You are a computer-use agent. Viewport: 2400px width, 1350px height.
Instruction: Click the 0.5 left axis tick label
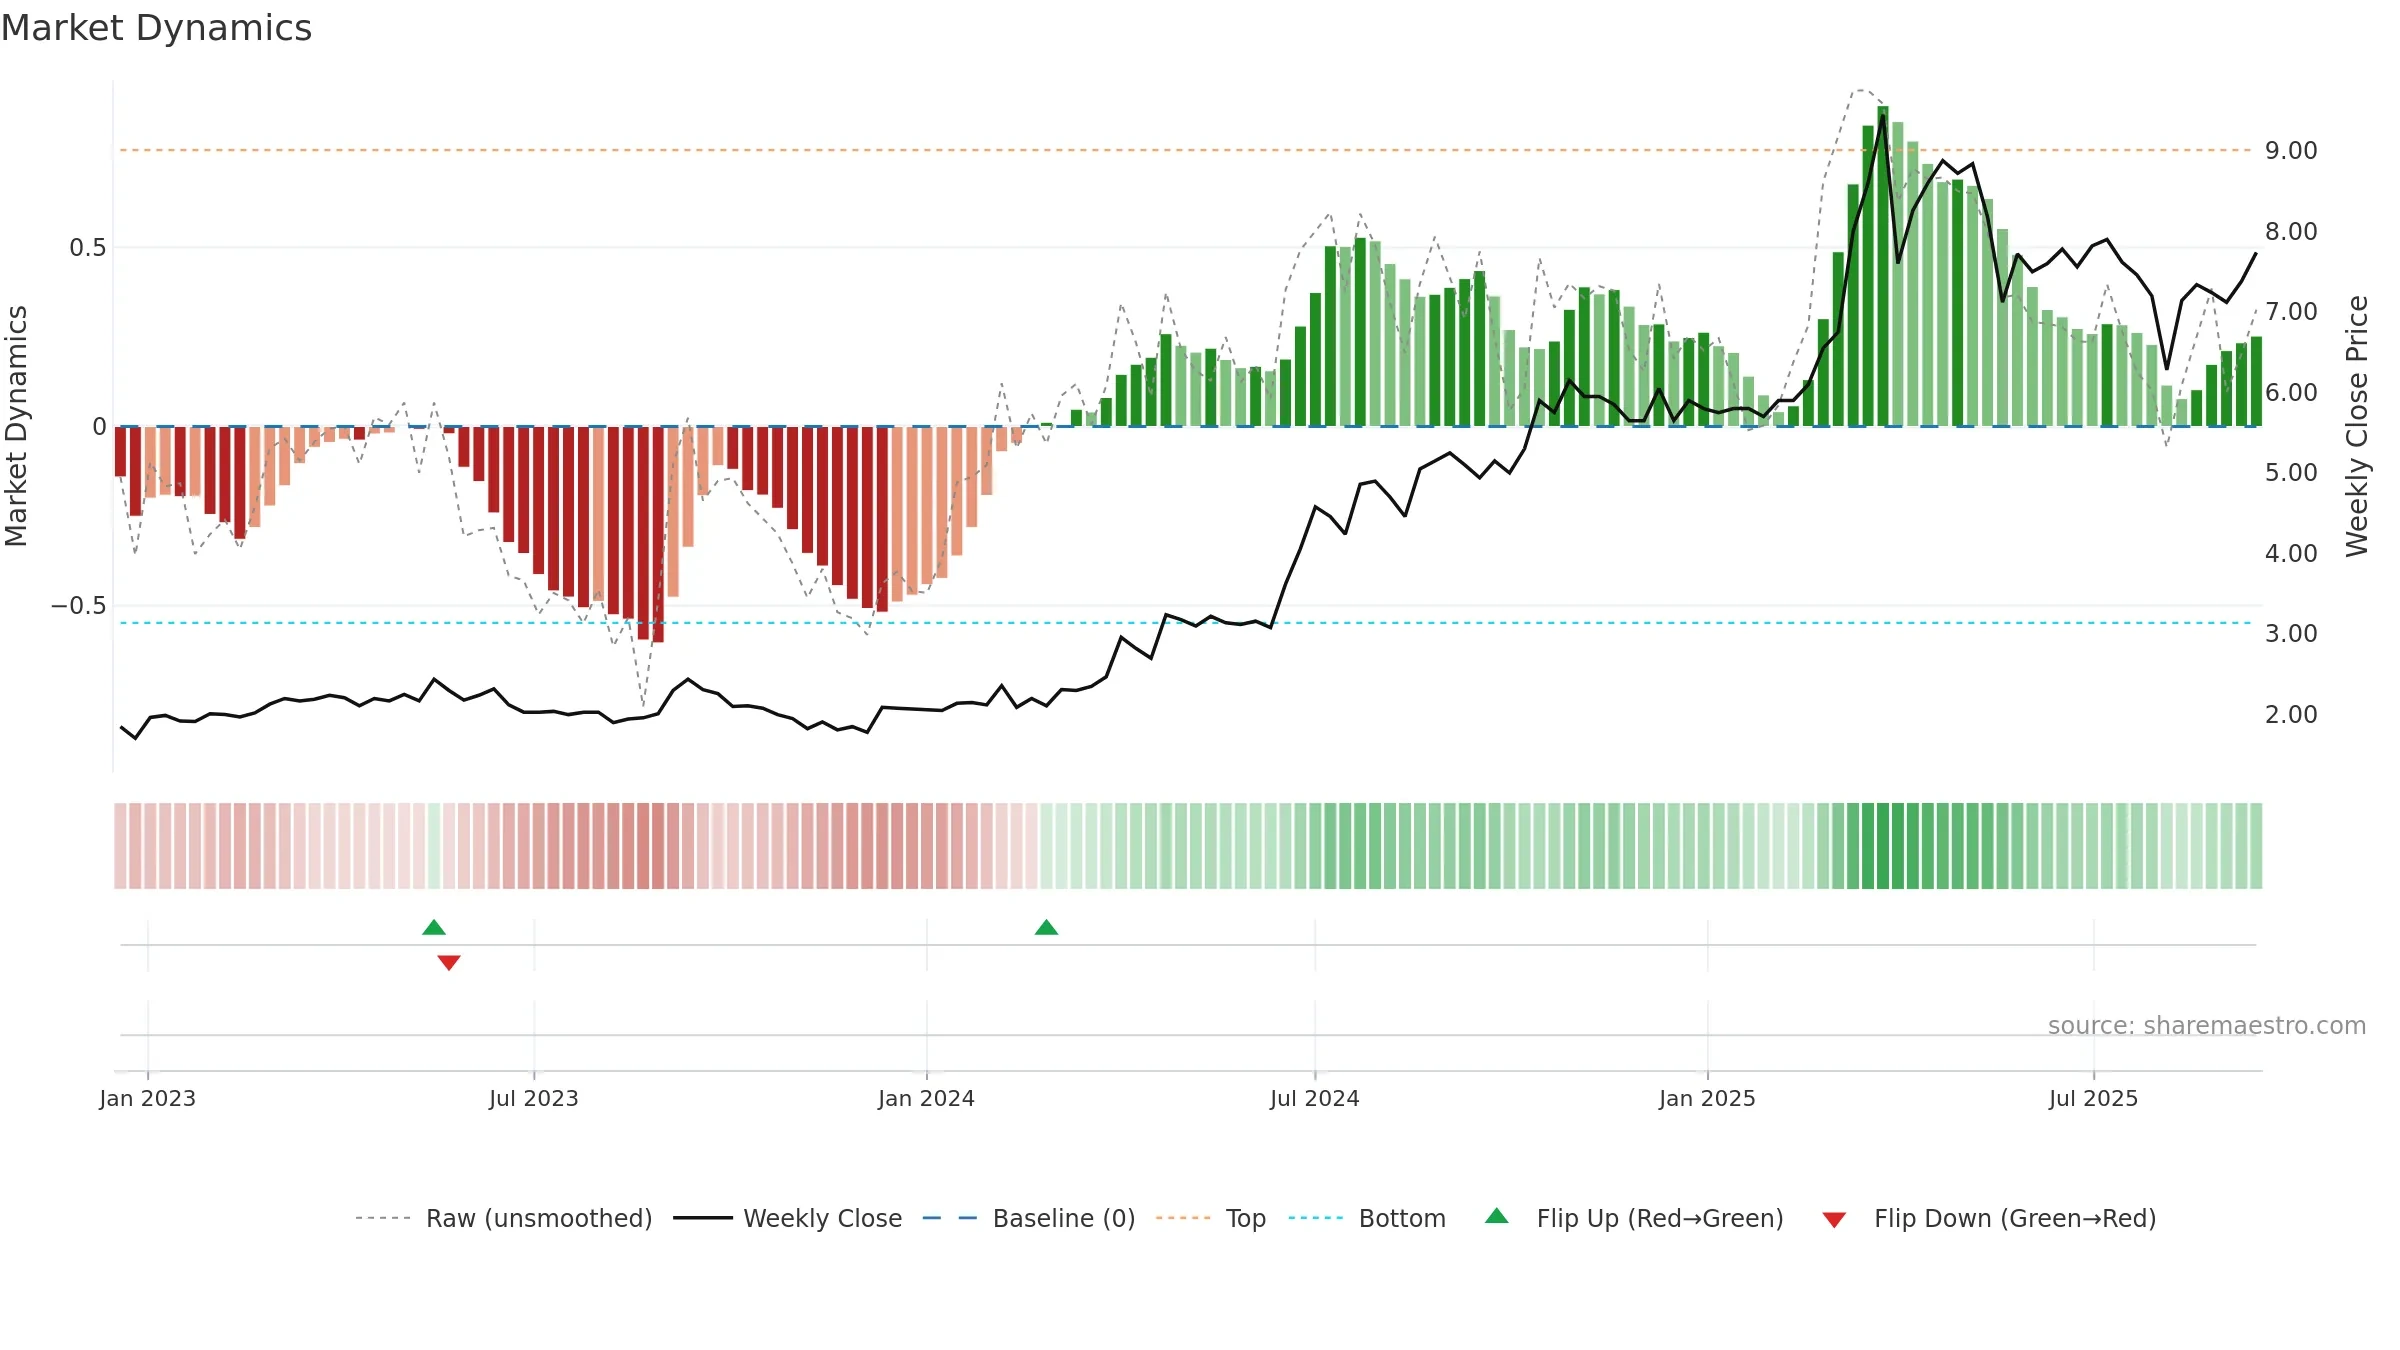point(88,248)
